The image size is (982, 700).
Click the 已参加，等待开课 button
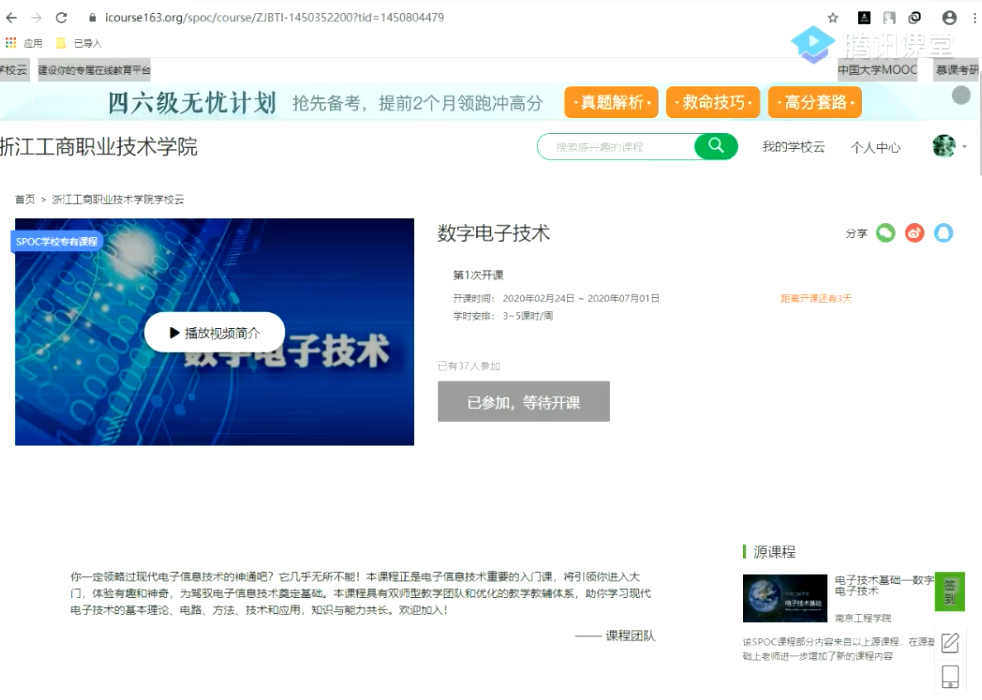pos(523,402)
